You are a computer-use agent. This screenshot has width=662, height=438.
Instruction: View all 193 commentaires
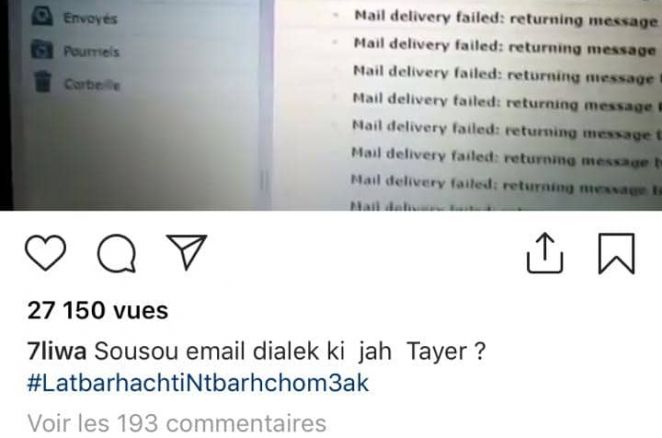point(177,423)
